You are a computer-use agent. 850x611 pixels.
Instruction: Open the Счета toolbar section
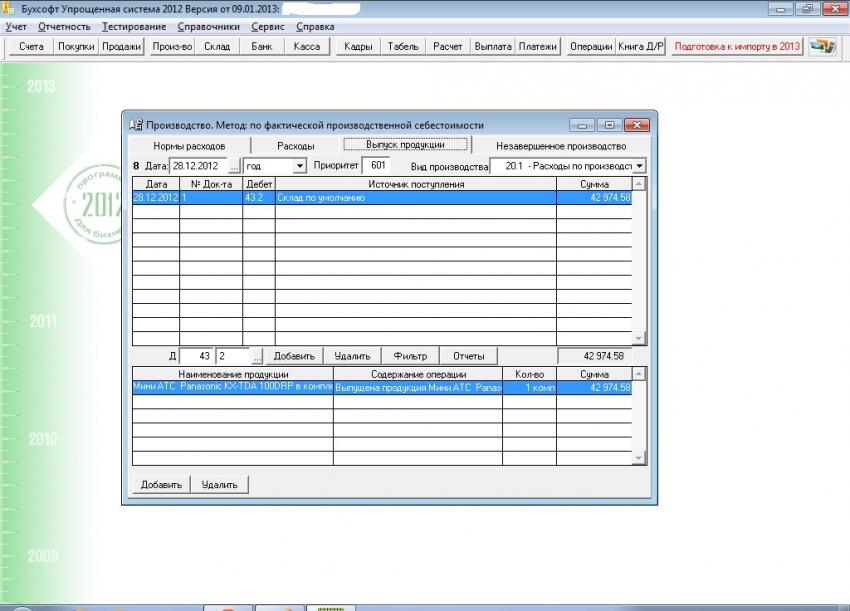coord(31,46)
